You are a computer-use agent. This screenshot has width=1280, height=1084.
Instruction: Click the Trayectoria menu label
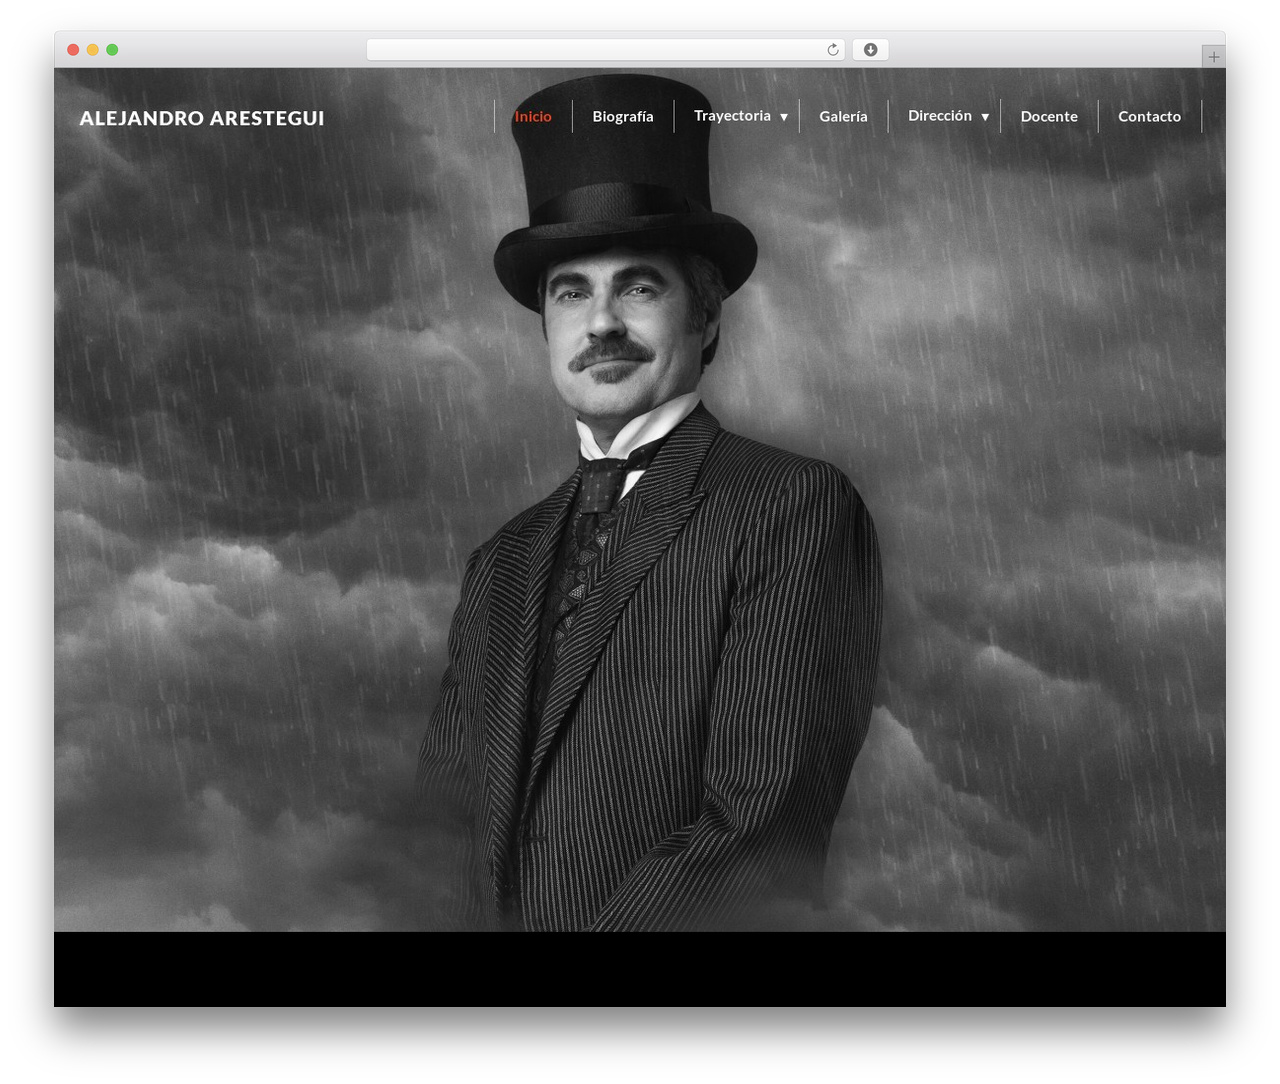(732, 116)
